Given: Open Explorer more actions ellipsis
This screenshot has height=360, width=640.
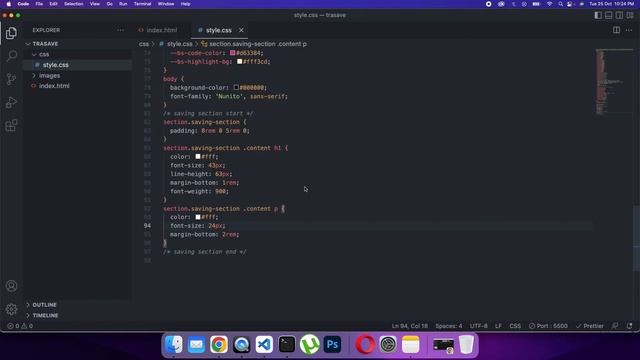Looking at the screenshot, I should 120,30.
